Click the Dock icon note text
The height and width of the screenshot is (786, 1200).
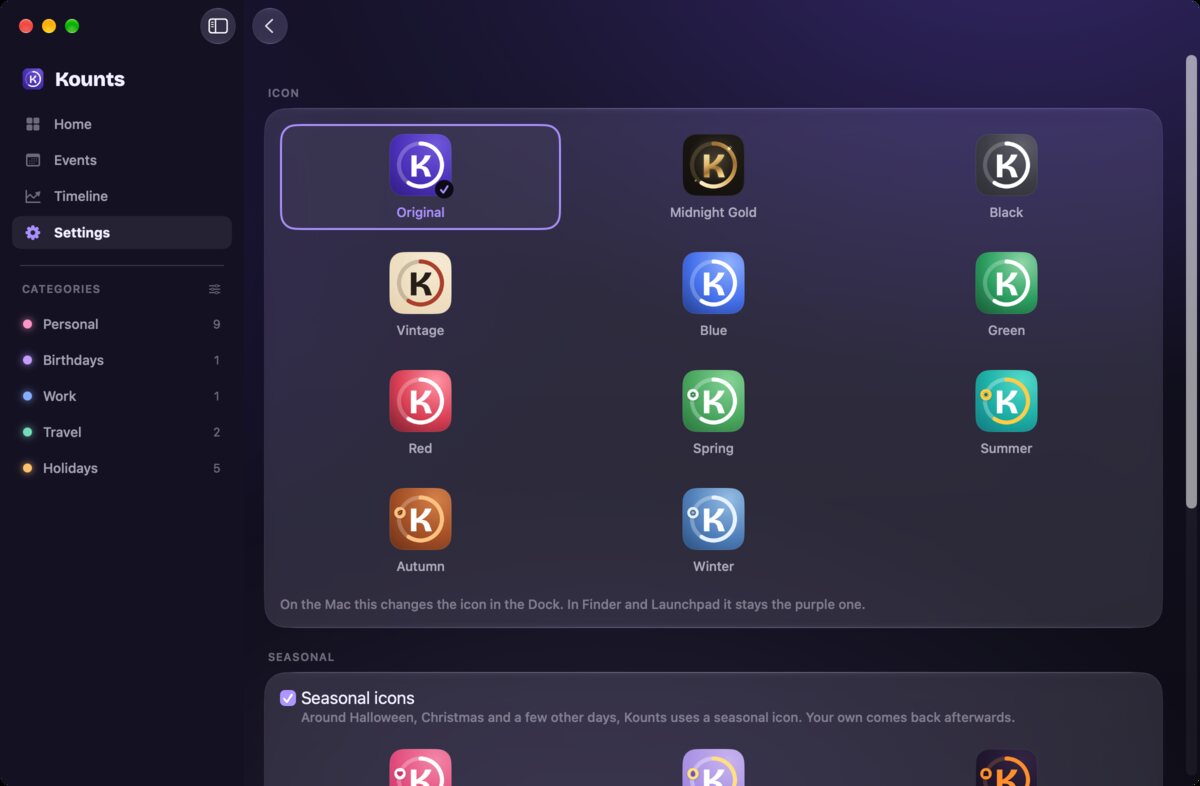click(x=572, y=604)
